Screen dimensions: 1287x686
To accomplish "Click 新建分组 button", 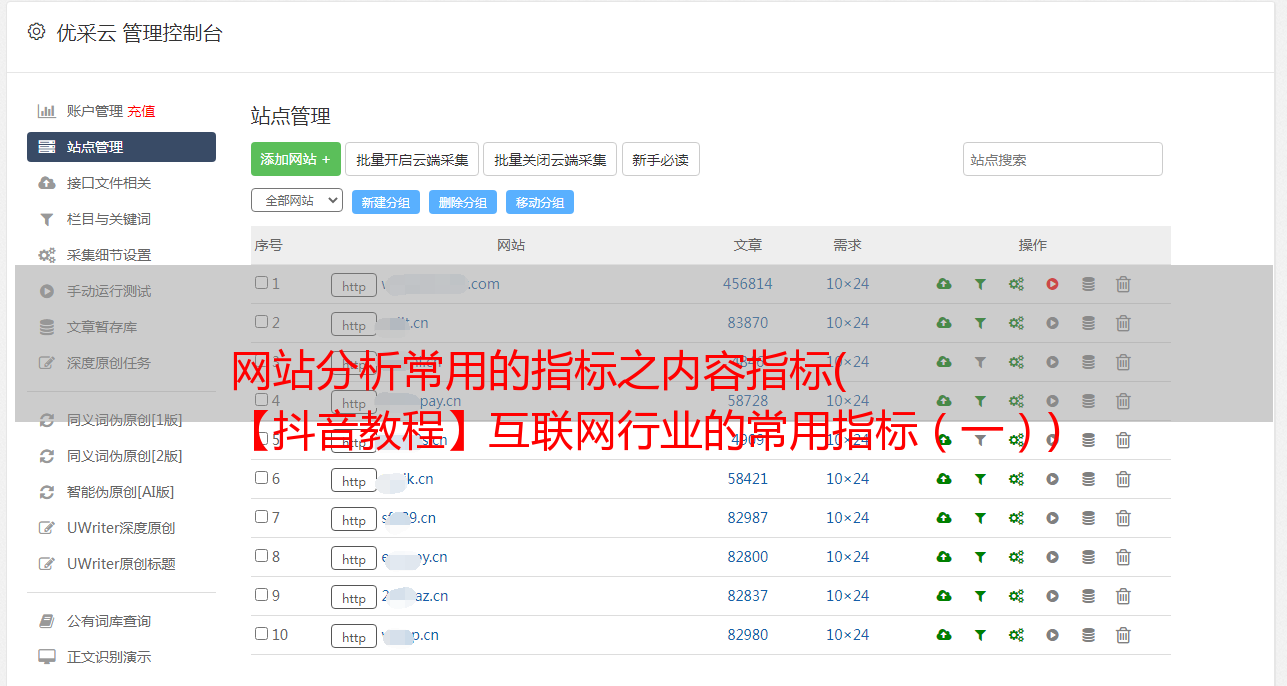I will point(386,202).
